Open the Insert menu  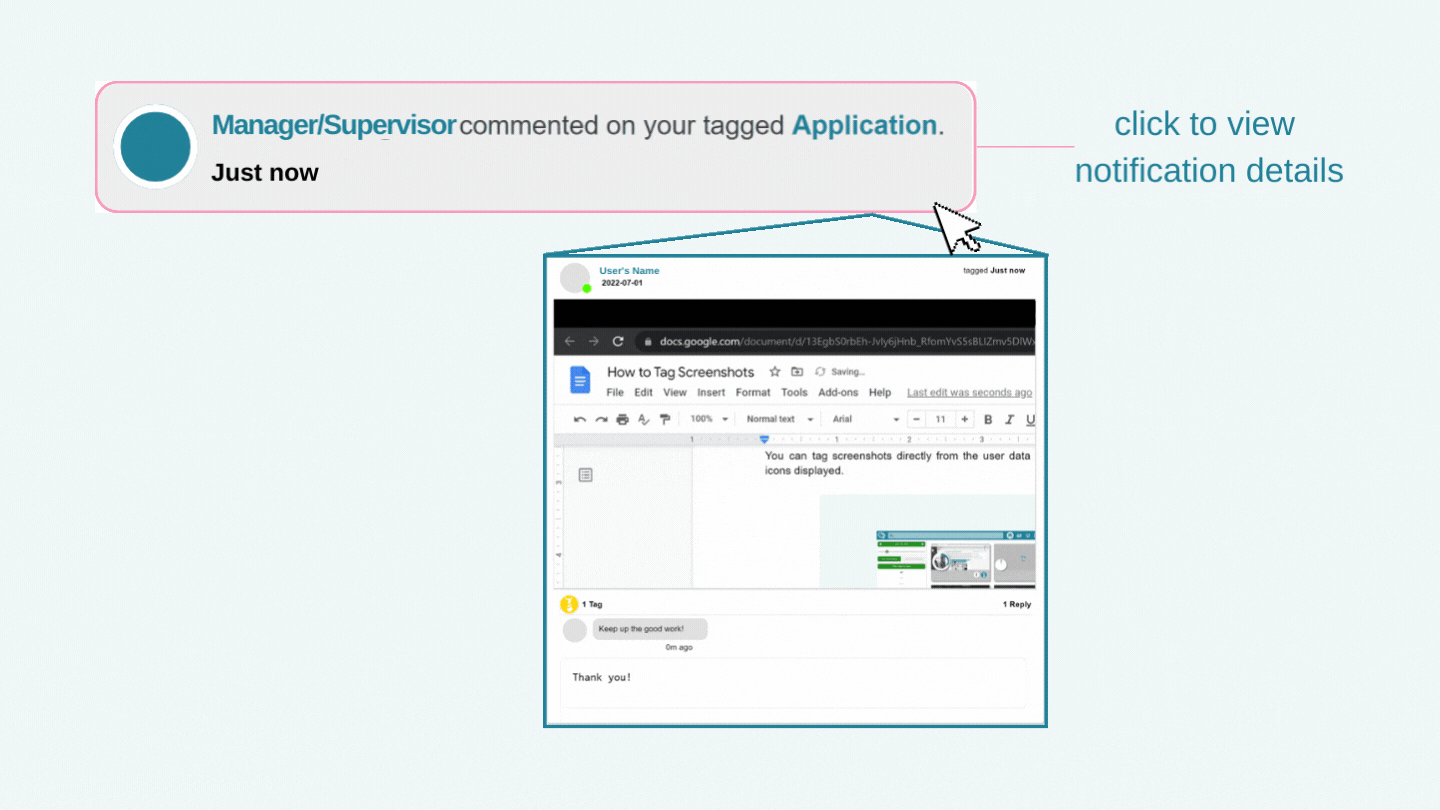(711, 393)
